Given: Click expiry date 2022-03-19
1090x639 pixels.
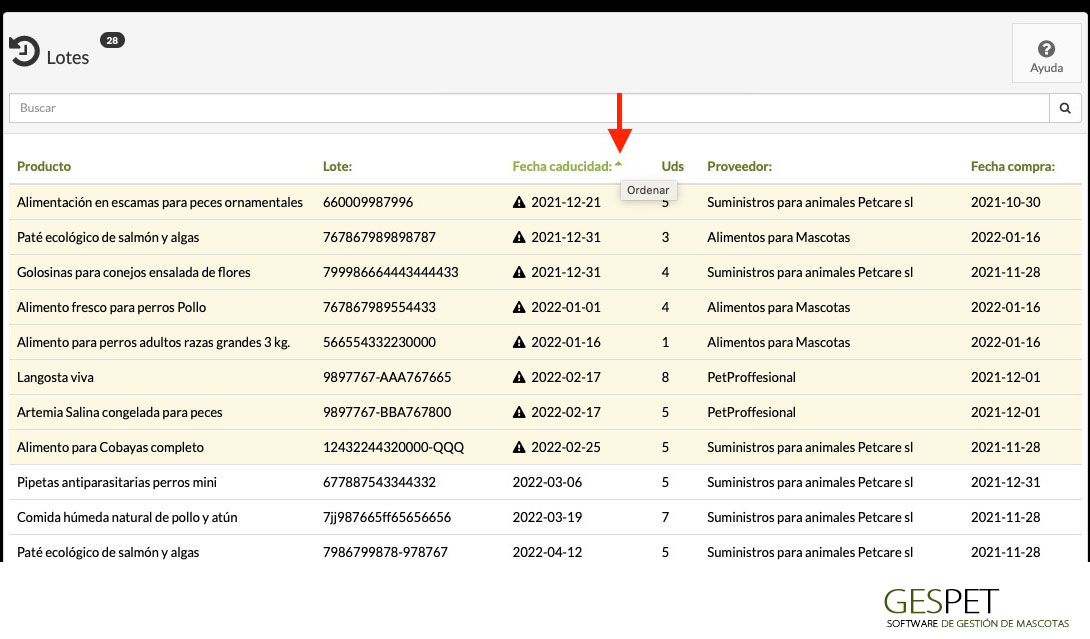Looking at the screenshot, I should (547, 517).
